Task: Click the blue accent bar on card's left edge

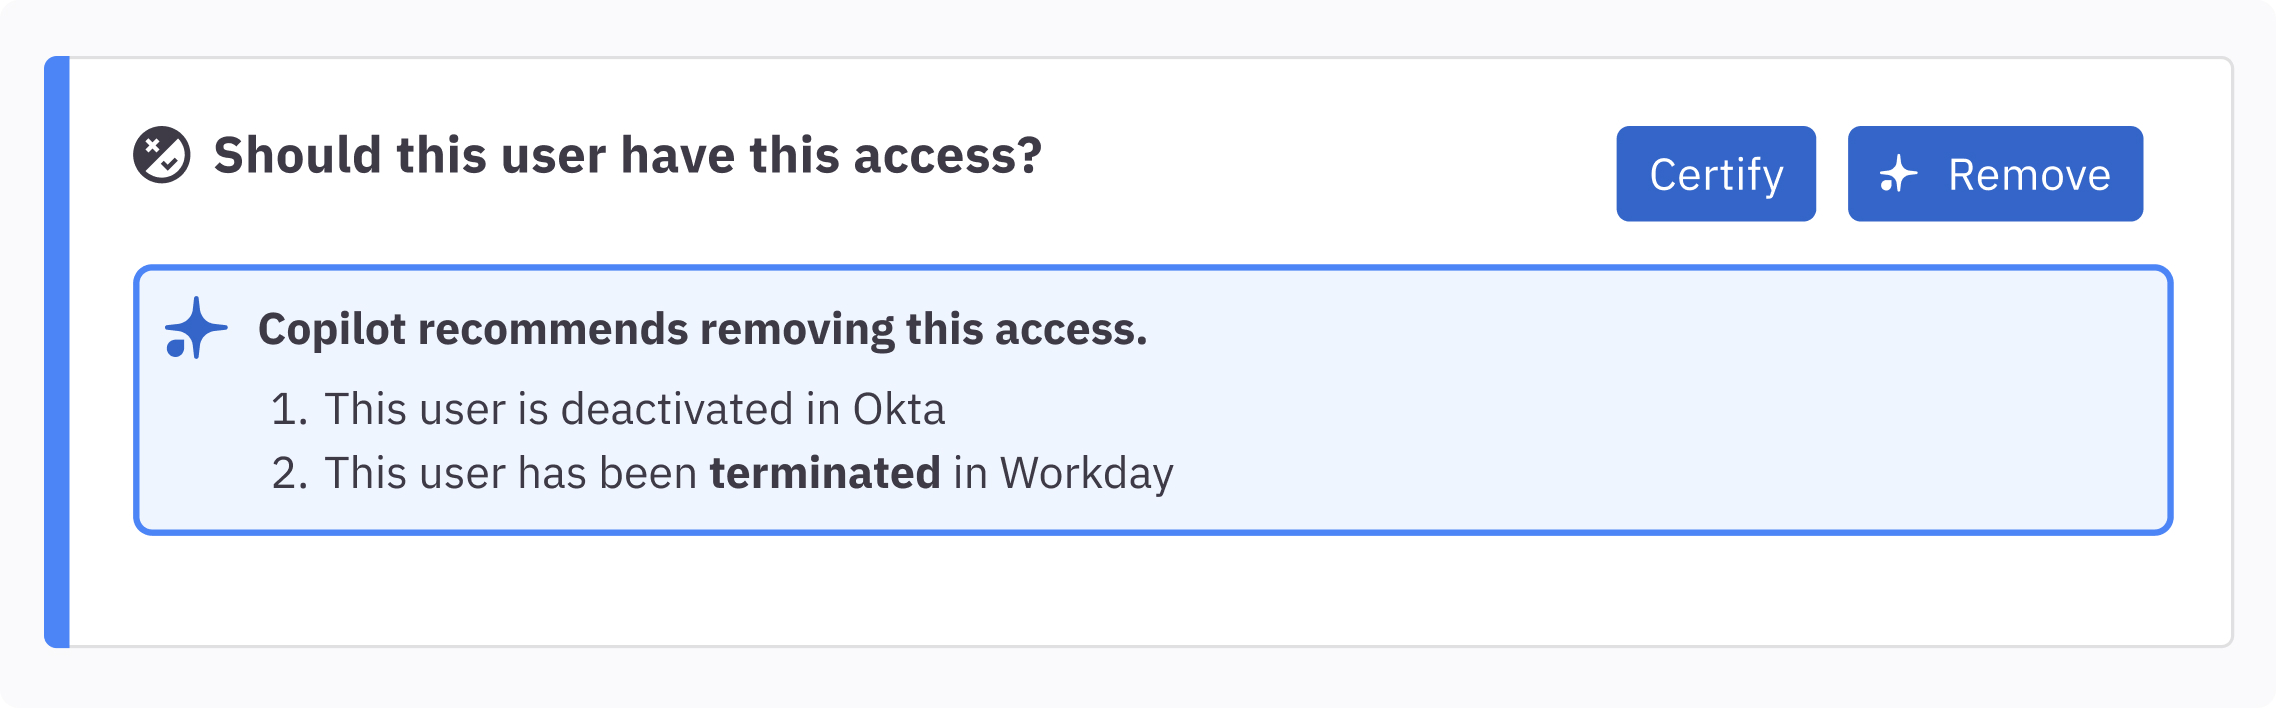Action: pos(57,352)
